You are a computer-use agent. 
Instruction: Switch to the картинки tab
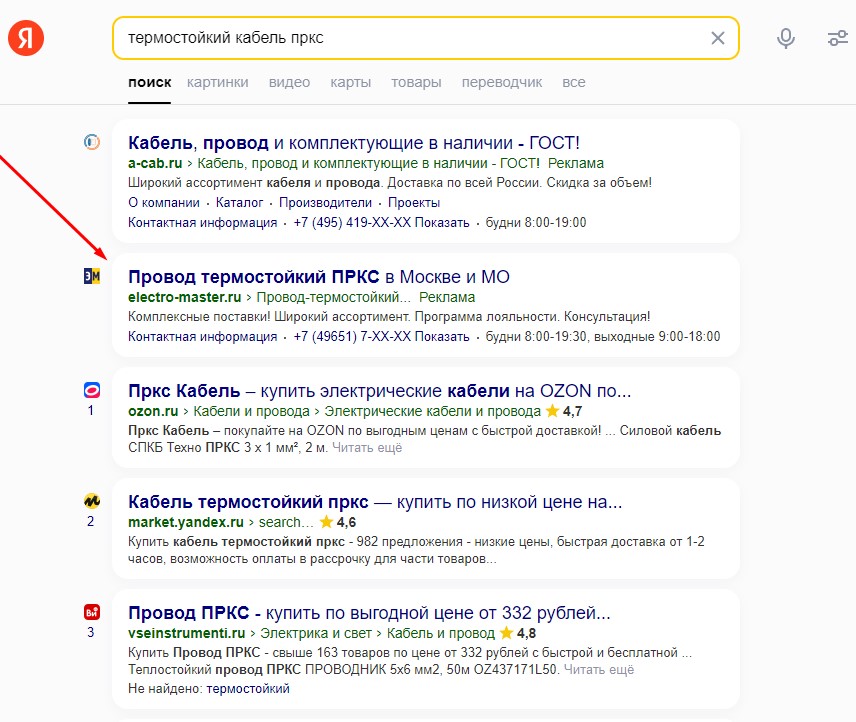point(217,82)
